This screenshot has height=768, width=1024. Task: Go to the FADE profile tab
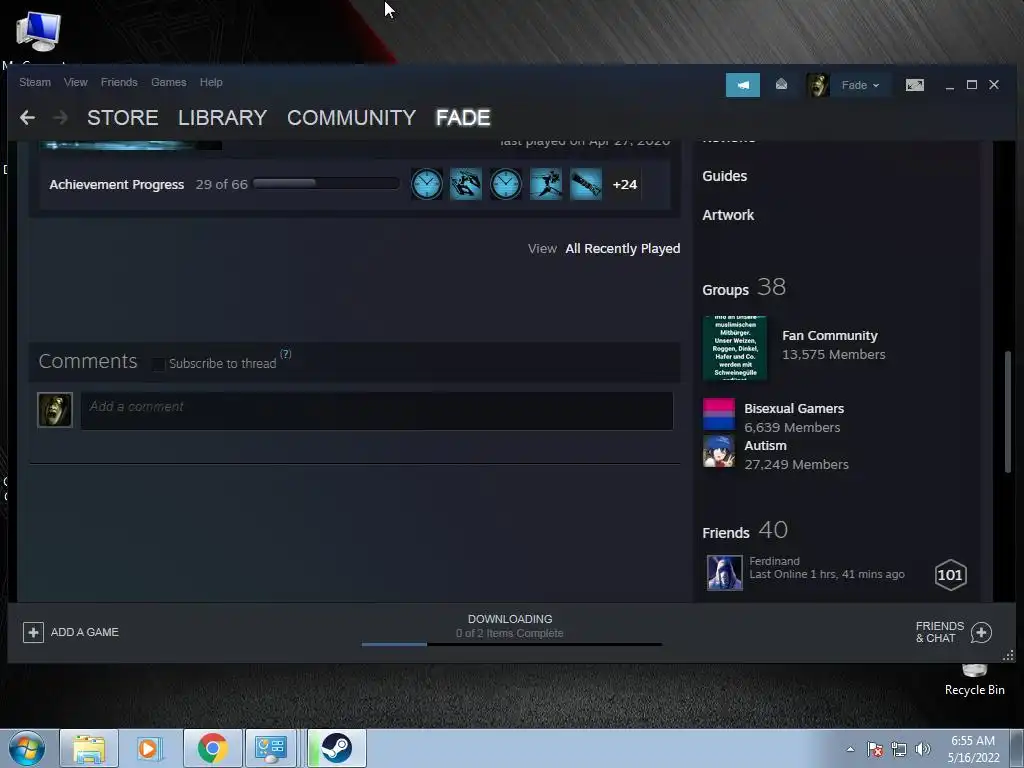tap(463, 118)
